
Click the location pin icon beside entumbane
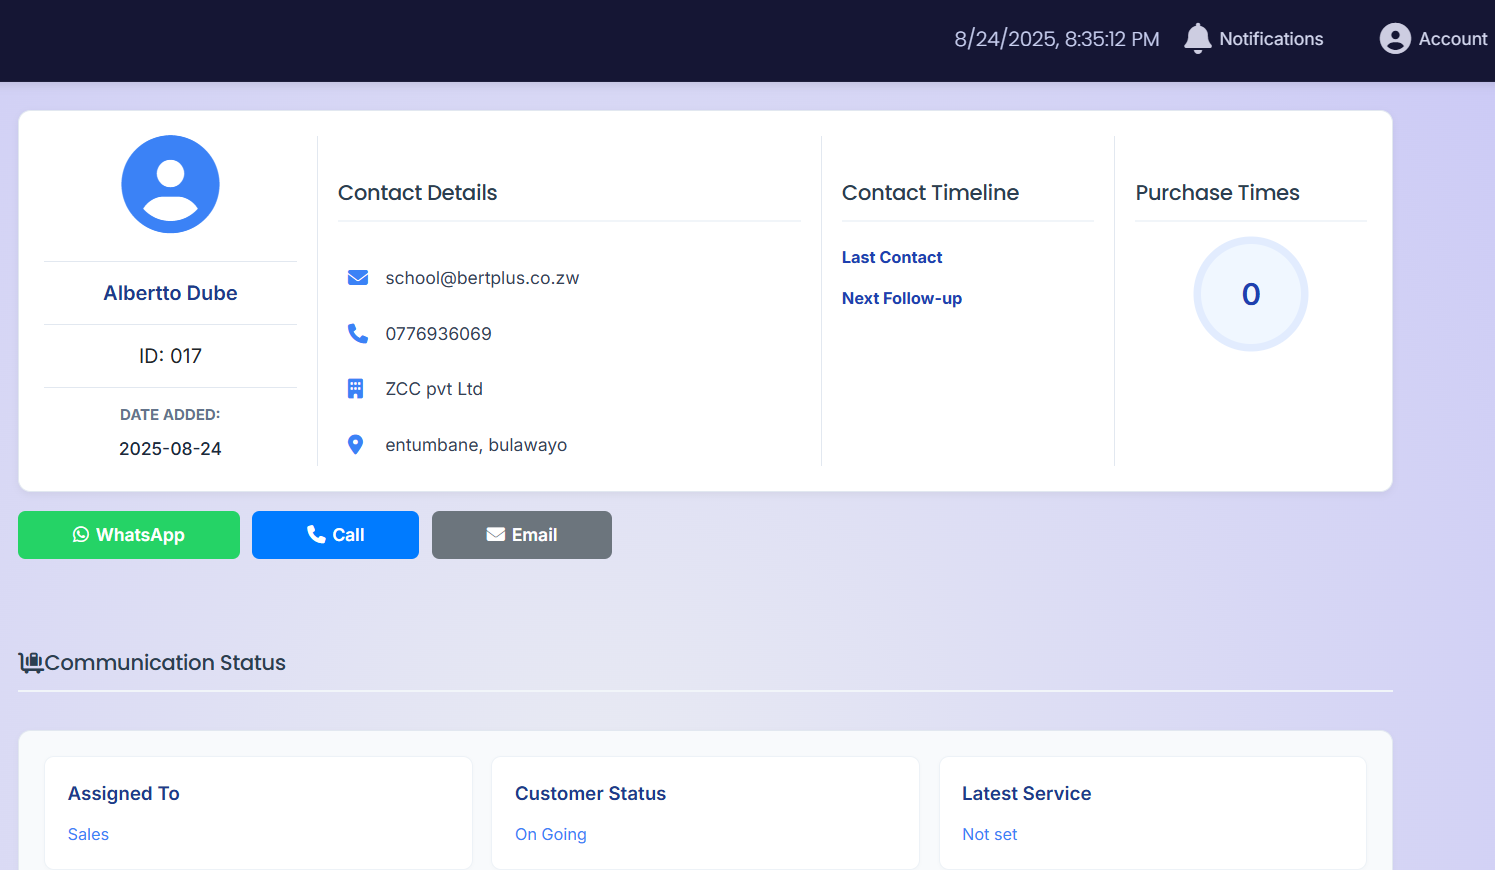pos(355,445)
